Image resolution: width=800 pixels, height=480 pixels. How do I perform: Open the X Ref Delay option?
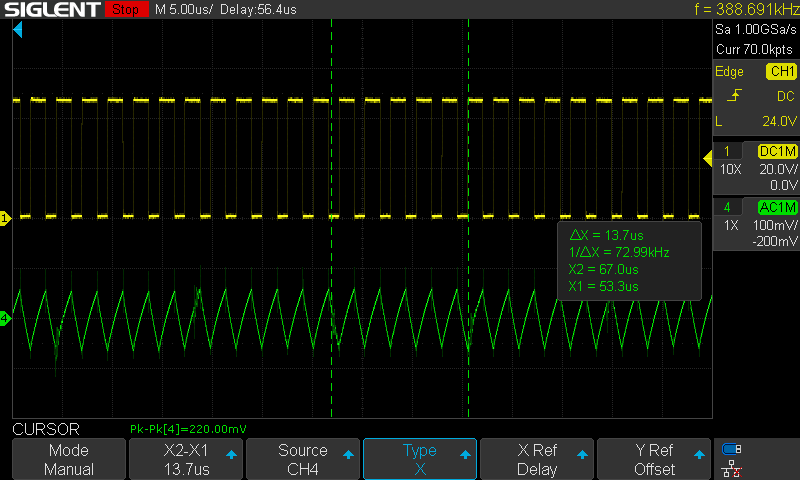tap(537, 459)
